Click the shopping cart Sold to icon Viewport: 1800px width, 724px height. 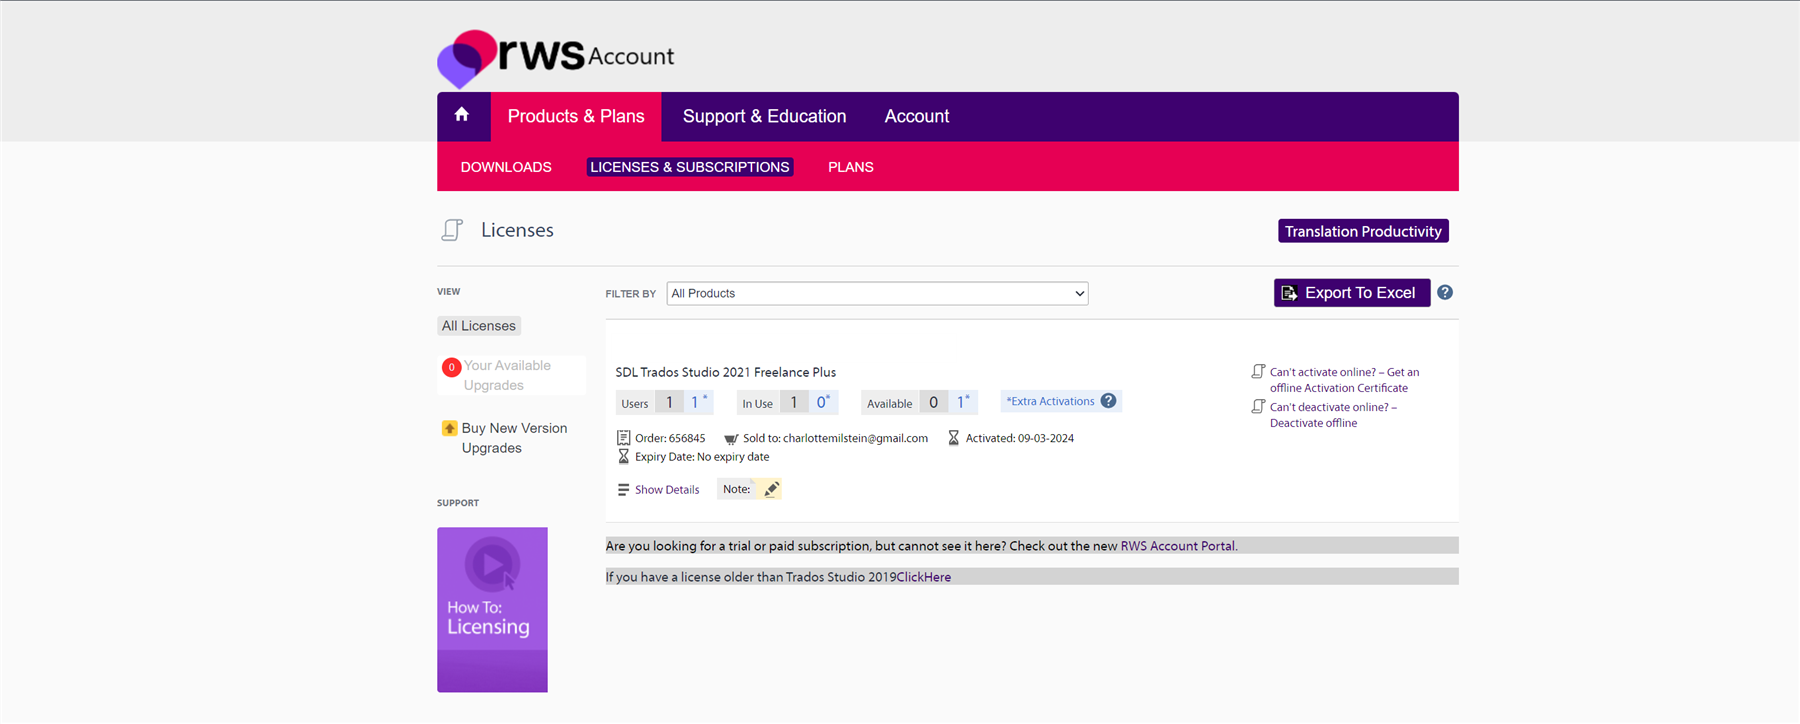click(731, 439)
